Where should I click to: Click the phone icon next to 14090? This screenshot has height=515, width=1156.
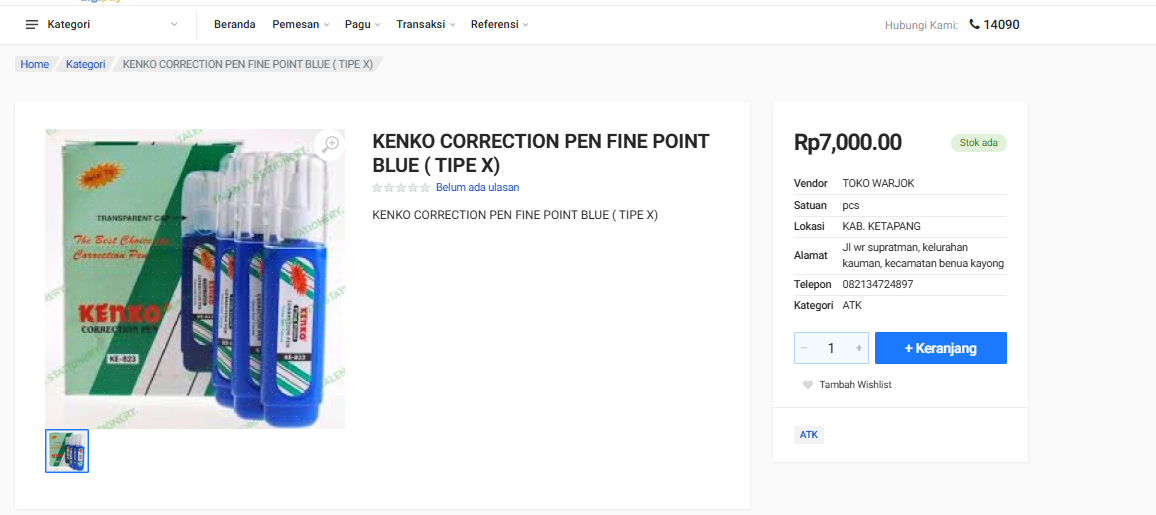click(974, 24)
